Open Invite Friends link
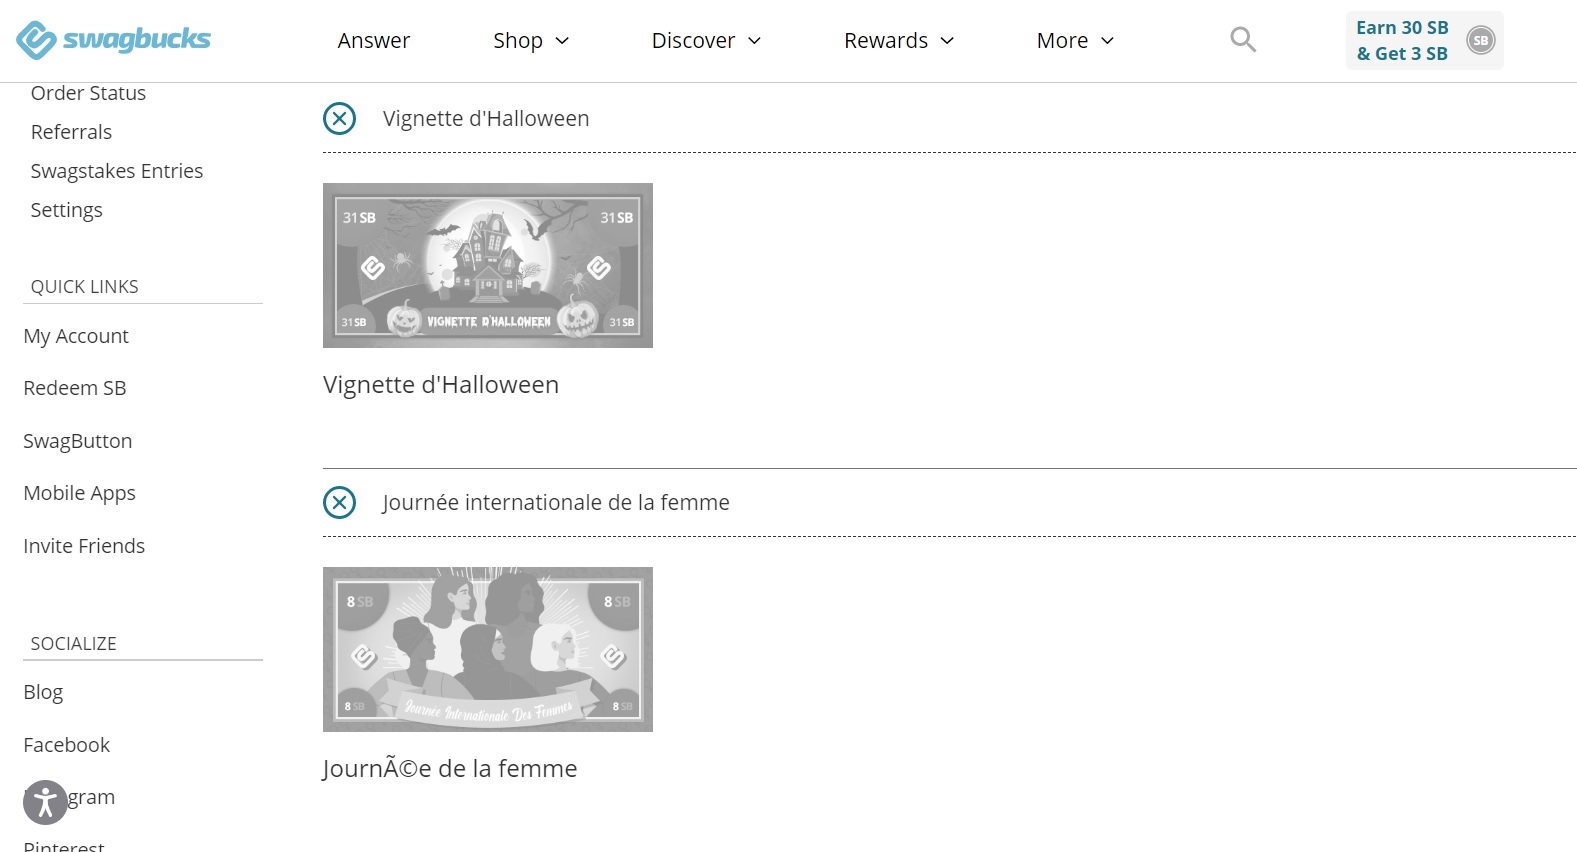Image resolution: width=1577 pixels, height=852 pixels. pyautogui.click(x=84, y=546)
